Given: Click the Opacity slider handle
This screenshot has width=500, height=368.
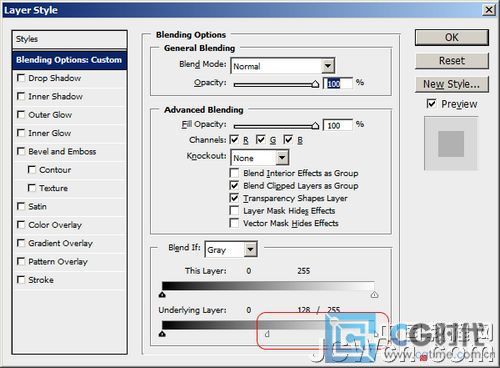Looking at the screenshot, I should (315, 84).
